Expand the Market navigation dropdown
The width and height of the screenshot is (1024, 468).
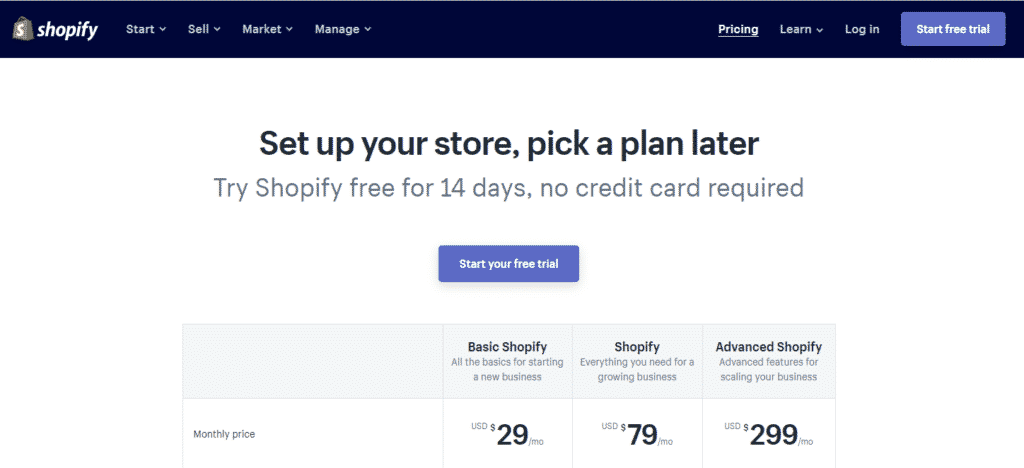click(267, 29)
